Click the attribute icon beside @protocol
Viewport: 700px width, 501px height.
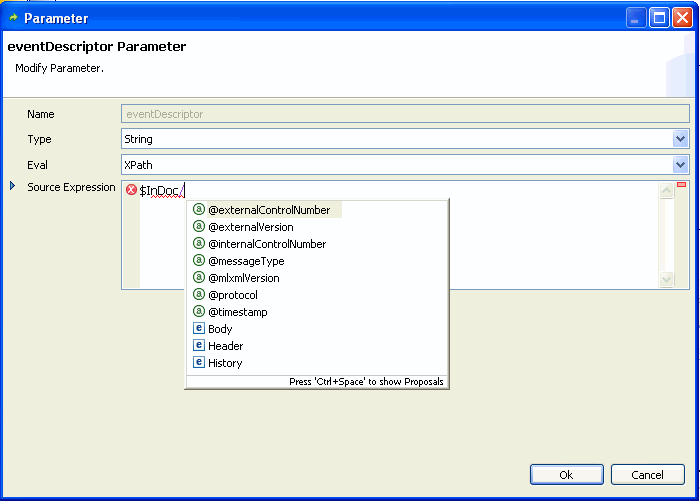[x=199, y=294]
